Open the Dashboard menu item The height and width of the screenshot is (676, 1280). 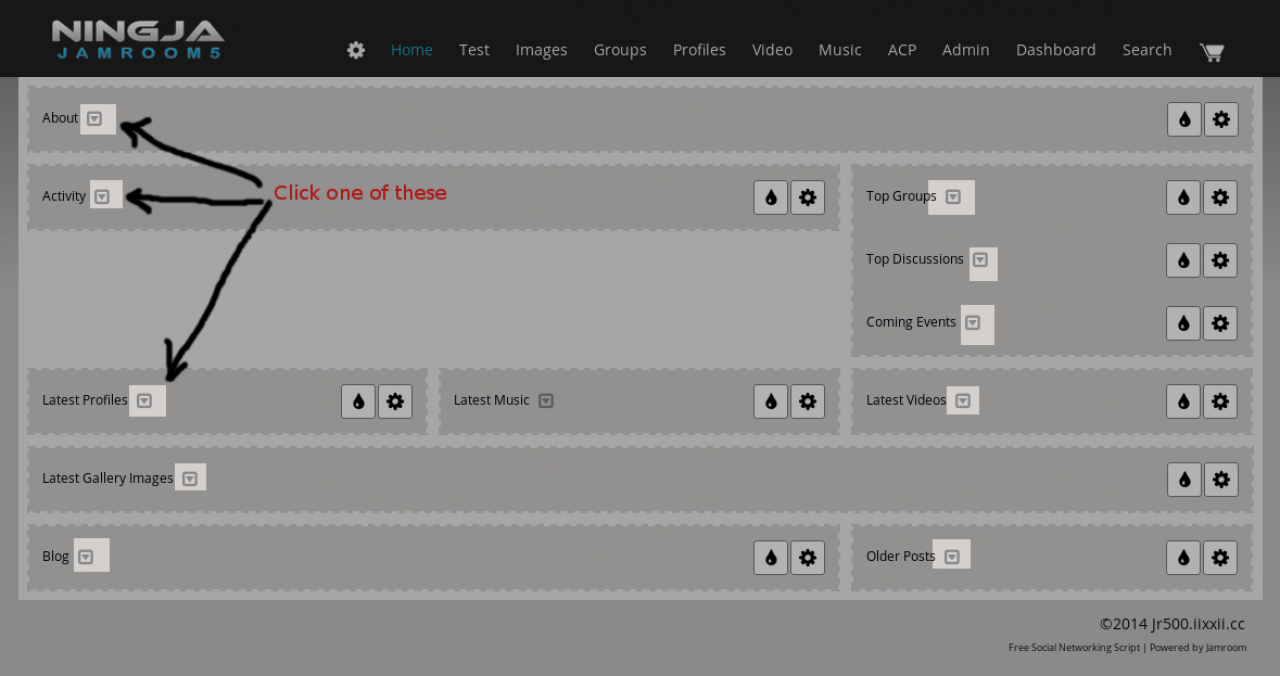1055,50
